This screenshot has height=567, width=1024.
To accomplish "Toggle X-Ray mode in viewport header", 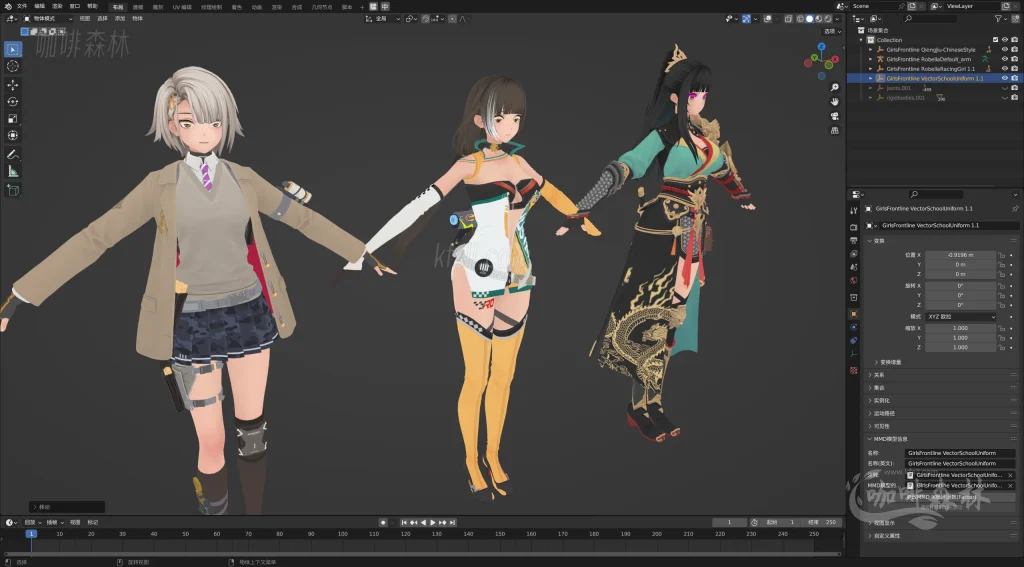I will pos(788,19).
